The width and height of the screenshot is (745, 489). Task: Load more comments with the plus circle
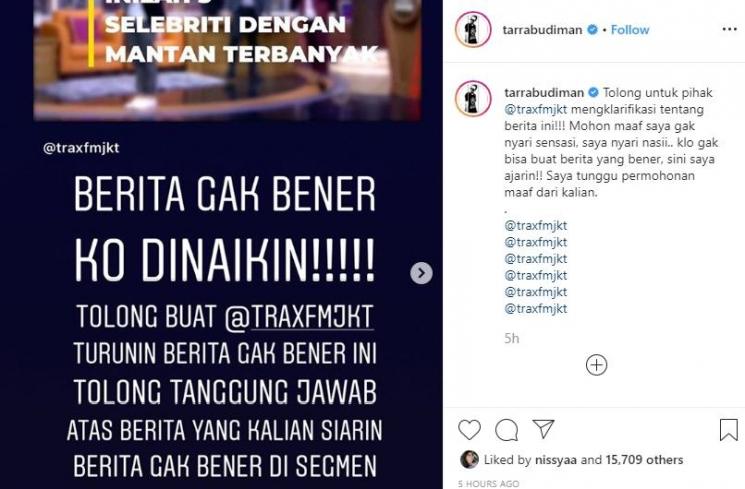596,365
